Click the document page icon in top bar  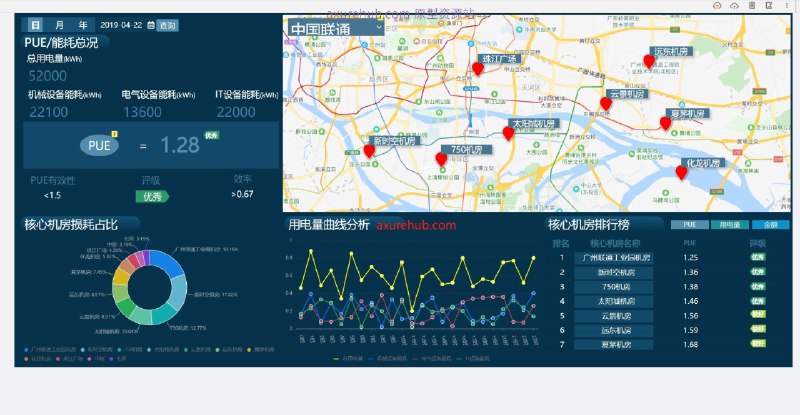pyautogui.click(x=752, y=5)
